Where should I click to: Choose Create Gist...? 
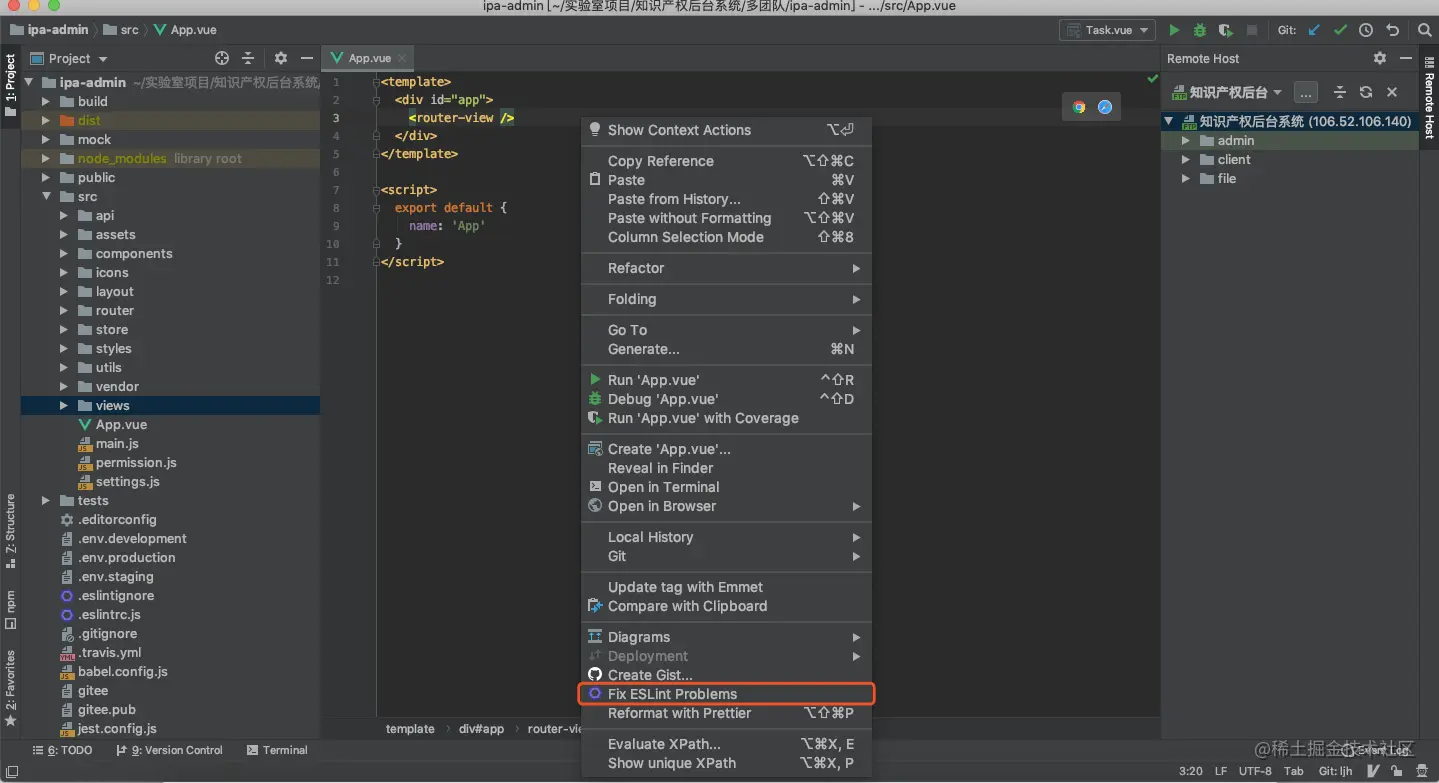coord(726,675)
